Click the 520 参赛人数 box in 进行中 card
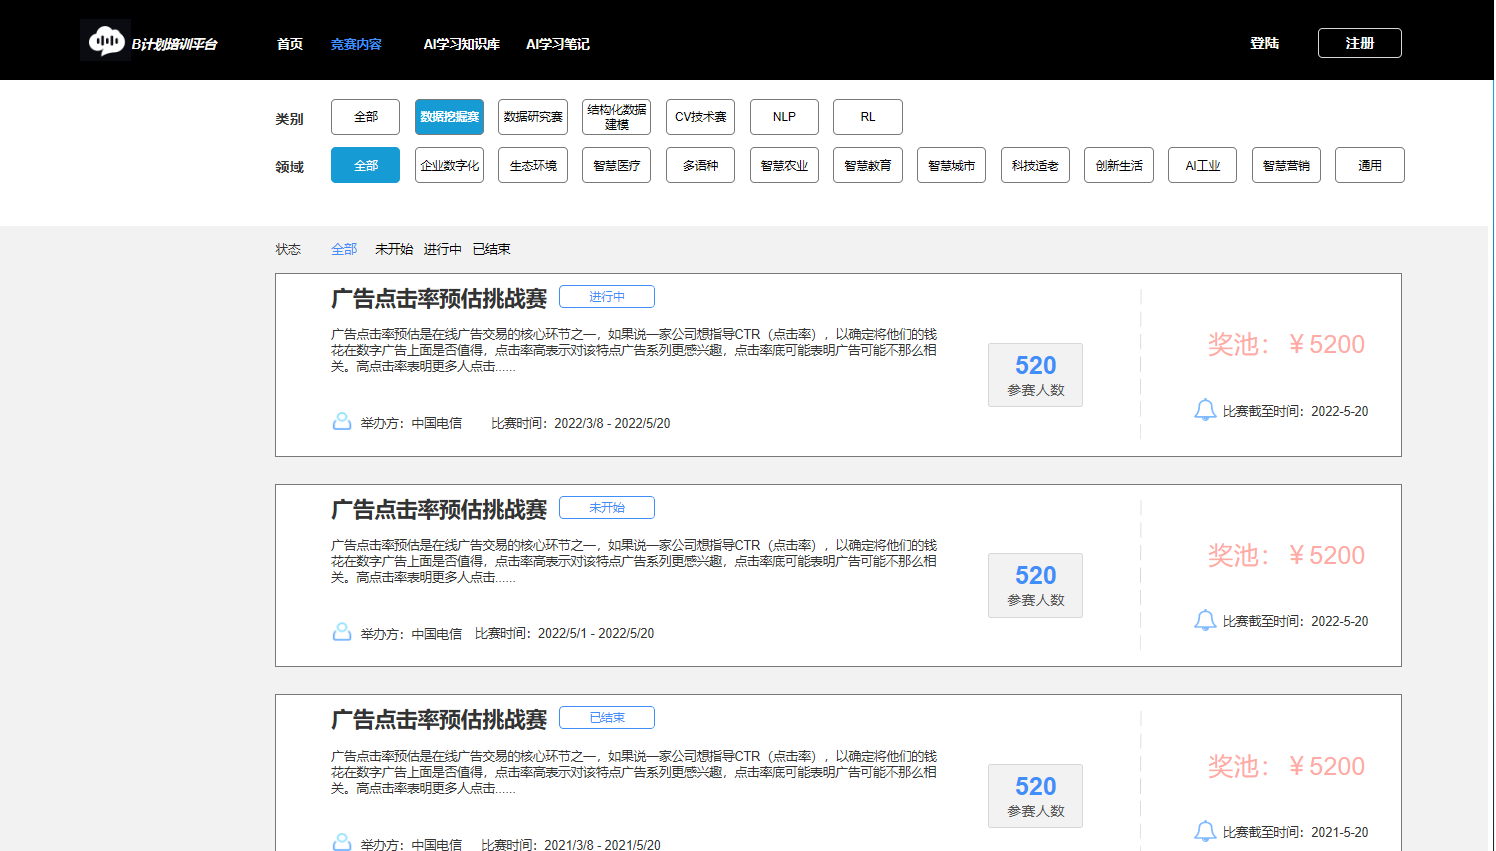Image resolution: width=1496 pixels, height=851 pixels. coord(1035,375)
